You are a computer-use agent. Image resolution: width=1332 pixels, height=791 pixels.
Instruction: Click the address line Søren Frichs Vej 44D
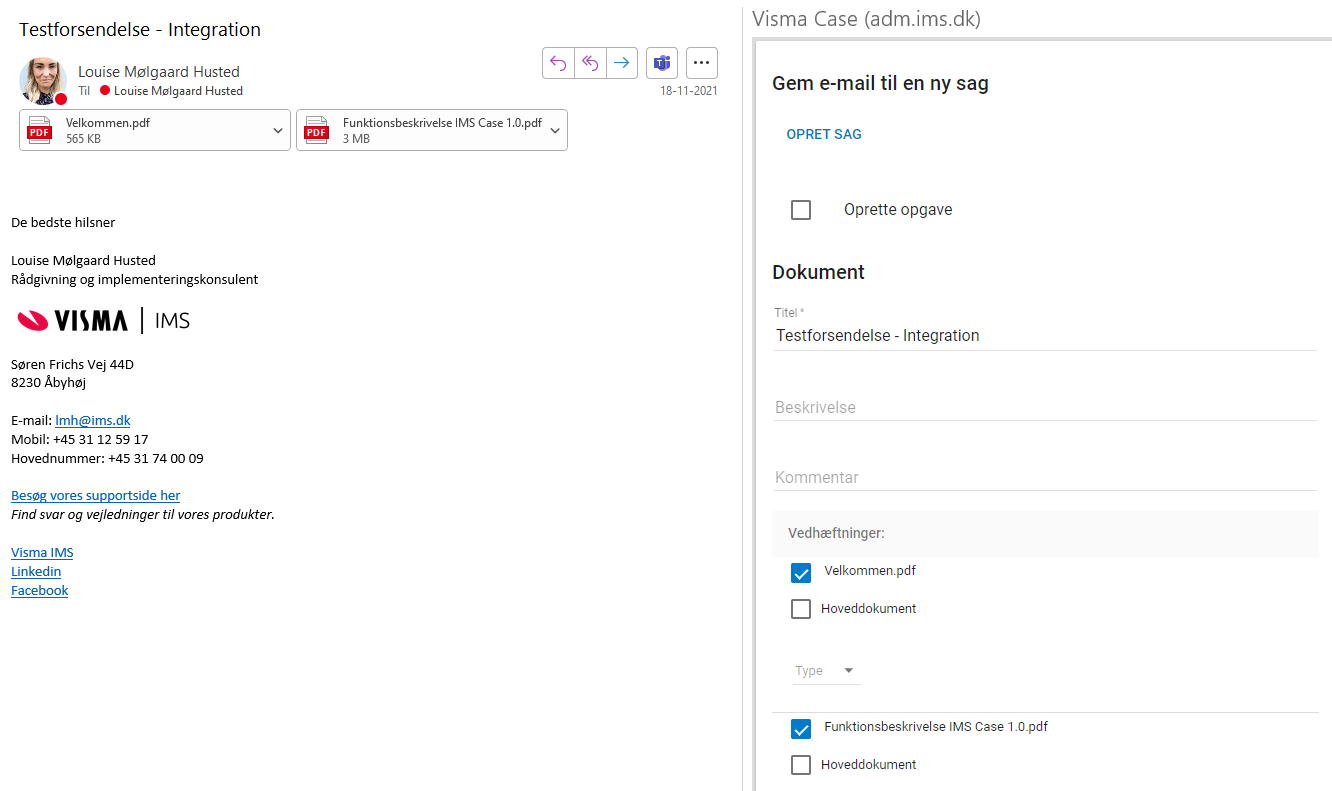[x=72, y=364]
